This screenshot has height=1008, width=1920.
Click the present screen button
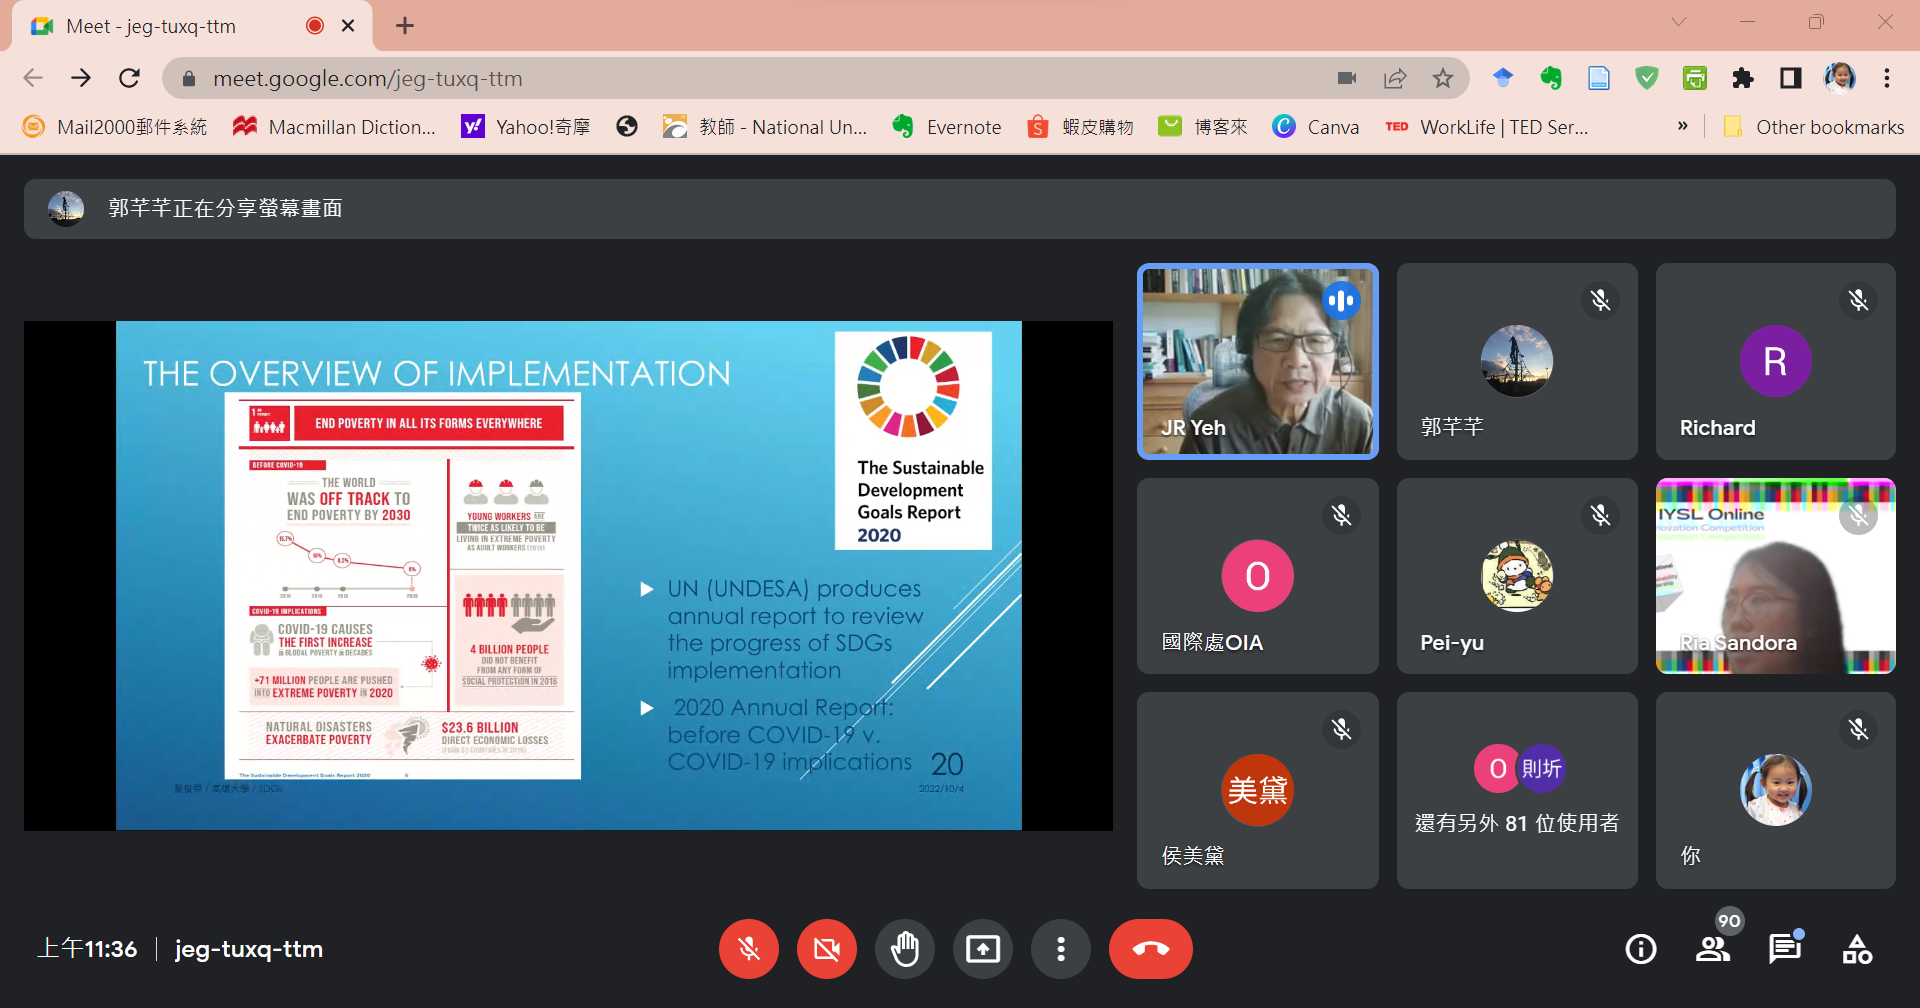point(982,949)
